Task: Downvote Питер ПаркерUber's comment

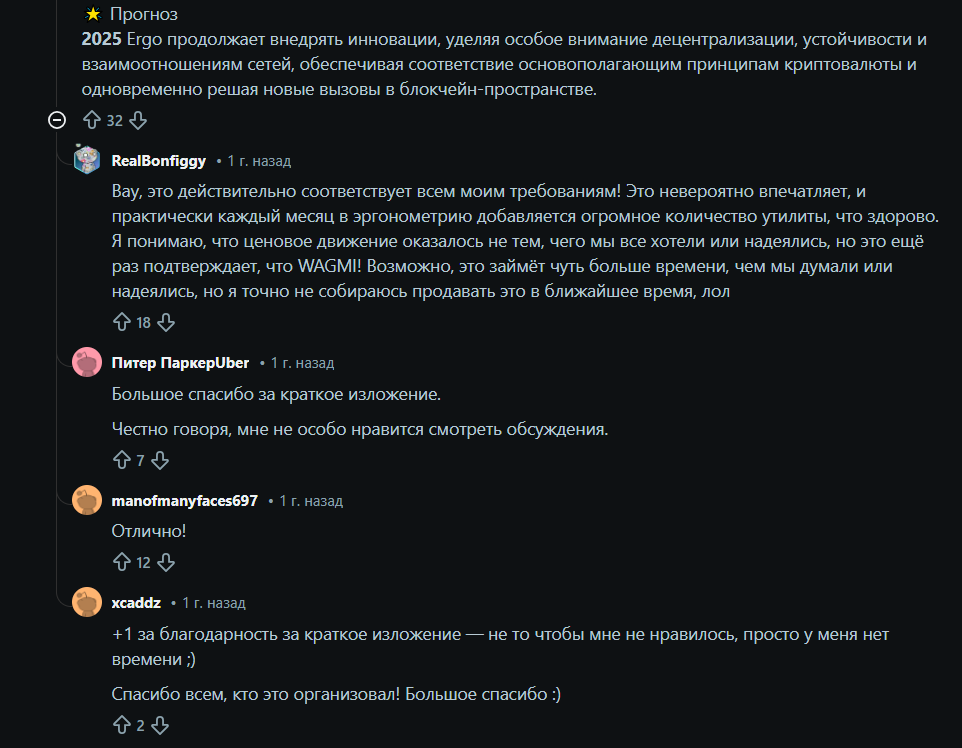Action: 160,461
